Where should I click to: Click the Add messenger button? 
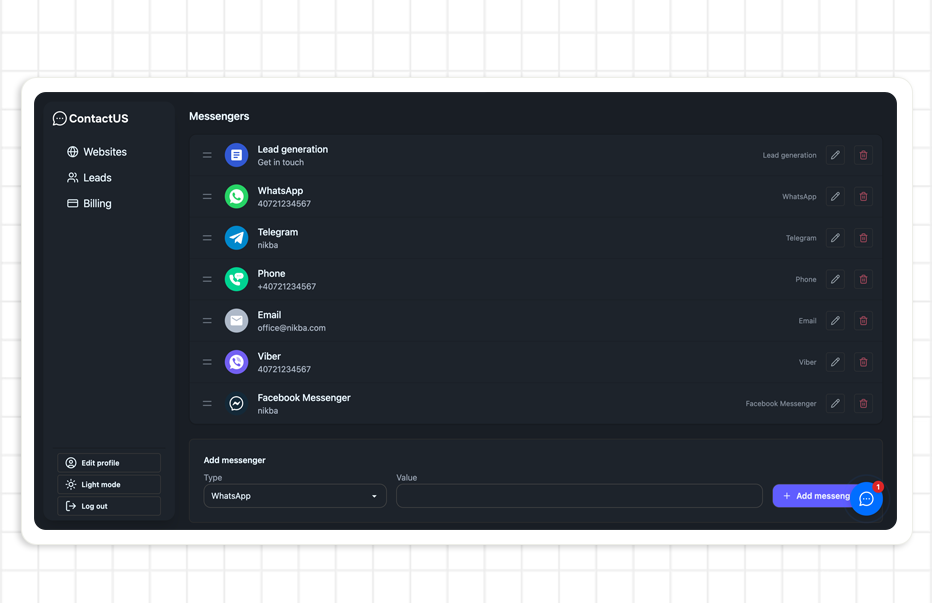pos(812,496)
